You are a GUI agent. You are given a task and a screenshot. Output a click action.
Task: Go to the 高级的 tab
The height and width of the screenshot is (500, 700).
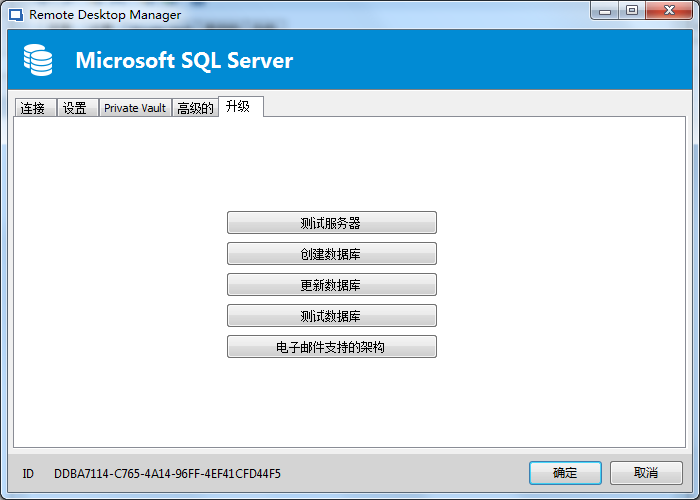pos(195,108)
